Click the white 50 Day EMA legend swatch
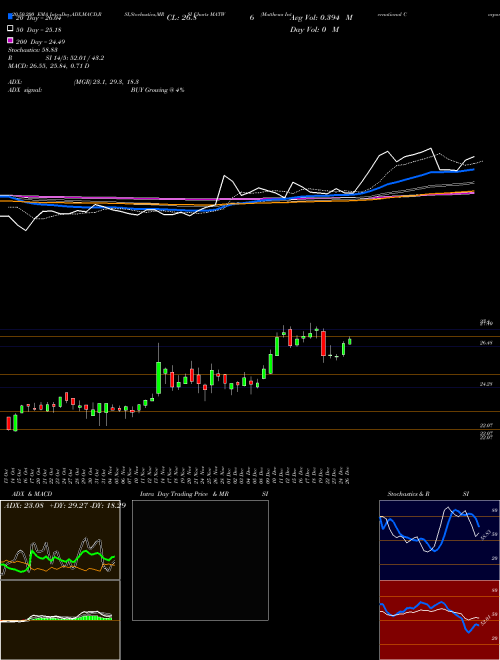Viewport: 500px width, 660px height. click(10, 29)
